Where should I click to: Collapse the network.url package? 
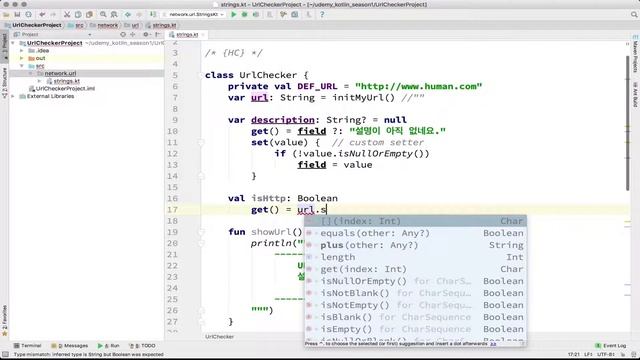tap(31, 73)
